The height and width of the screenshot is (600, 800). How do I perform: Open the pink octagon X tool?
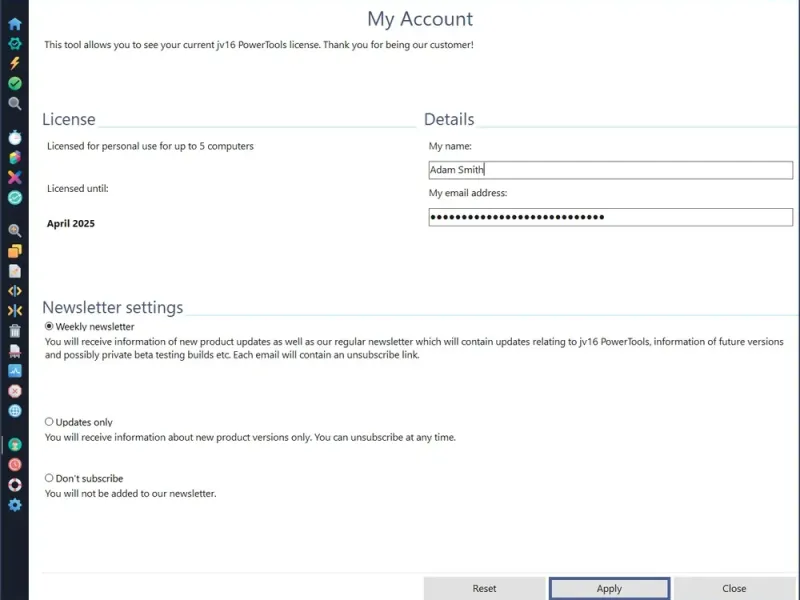(15, 391)
